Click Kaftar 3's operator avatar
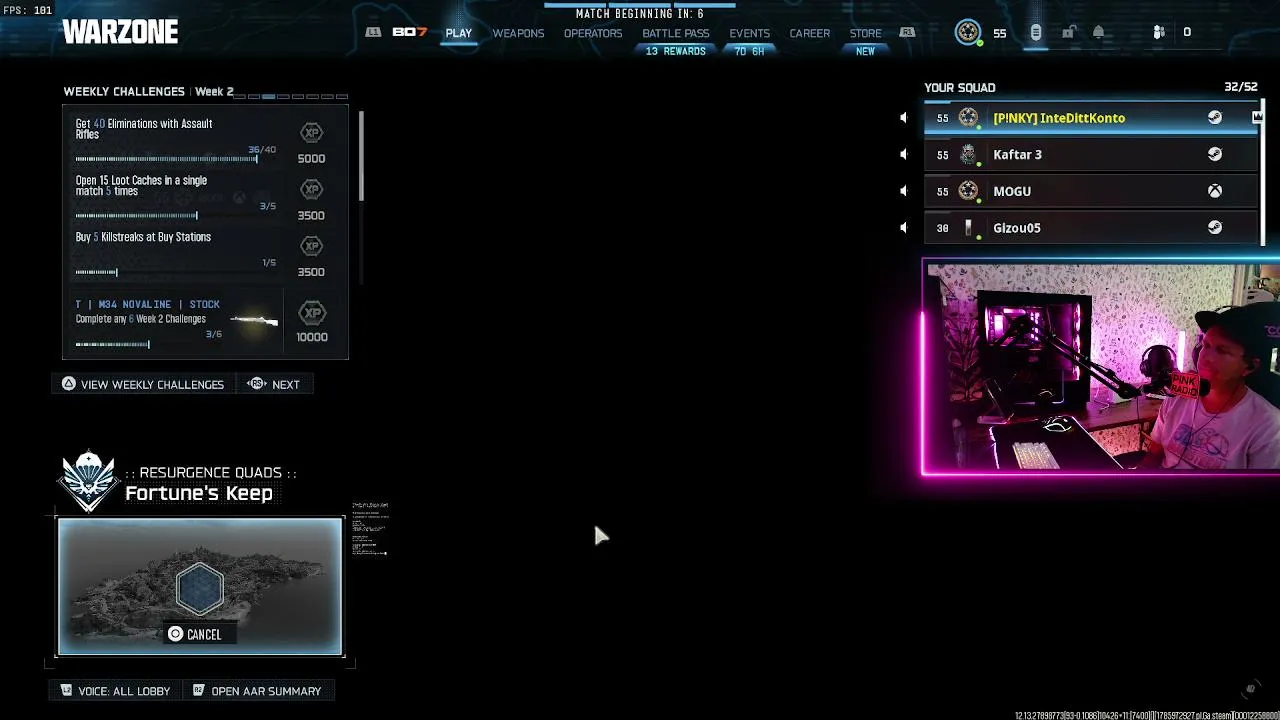The image size is (1280, 720). 968,155
